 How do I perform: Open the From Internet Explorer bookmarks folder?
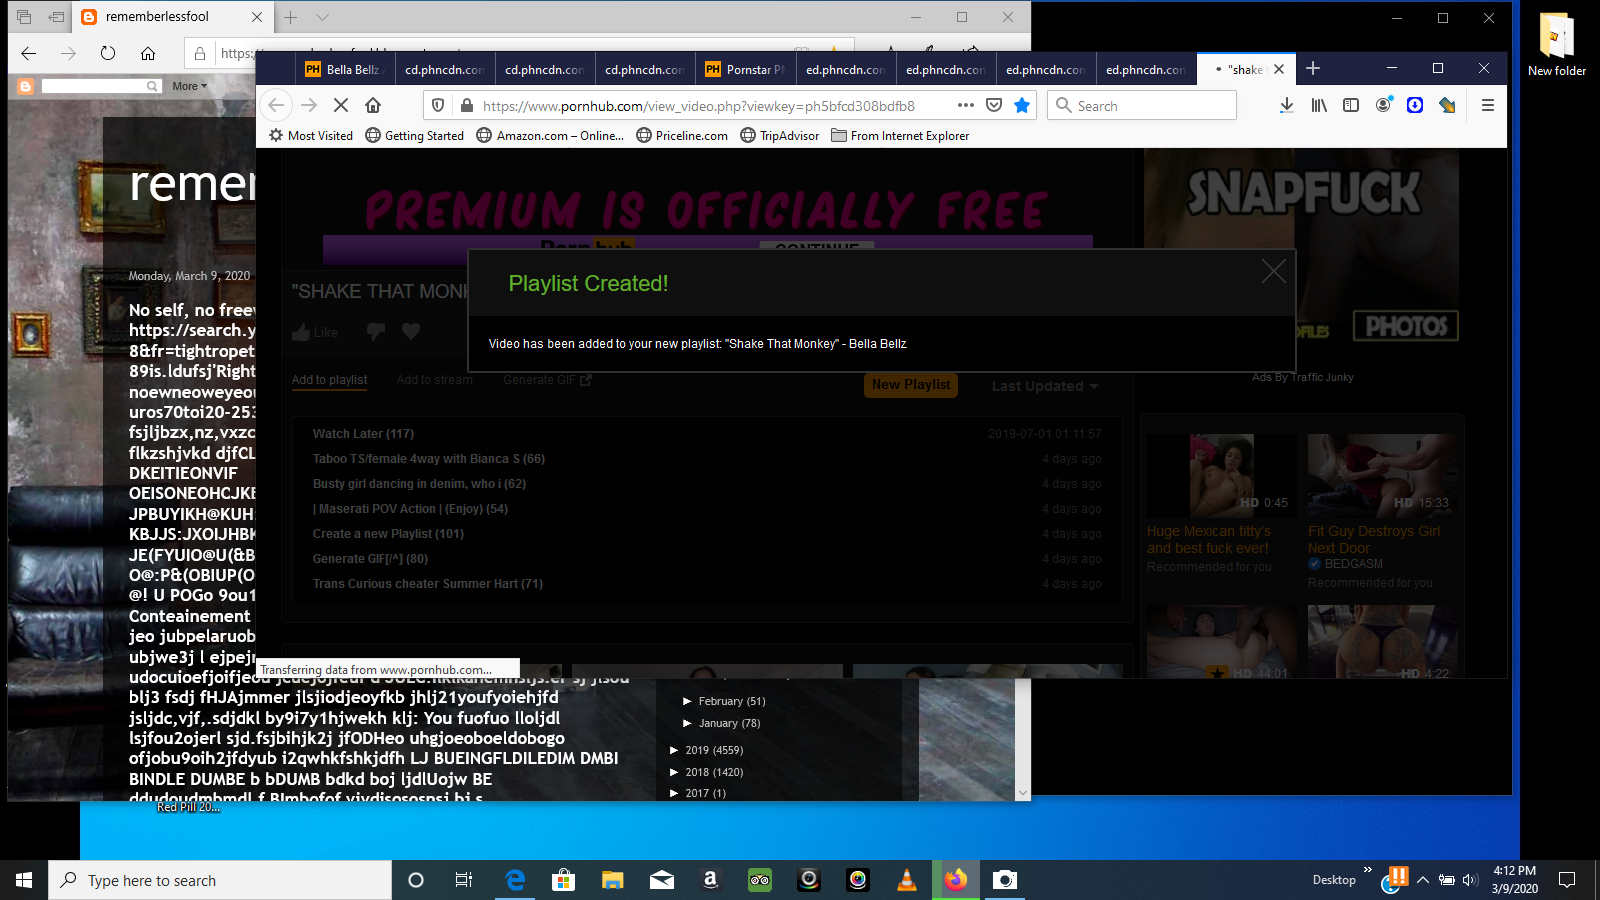(900, 136)
